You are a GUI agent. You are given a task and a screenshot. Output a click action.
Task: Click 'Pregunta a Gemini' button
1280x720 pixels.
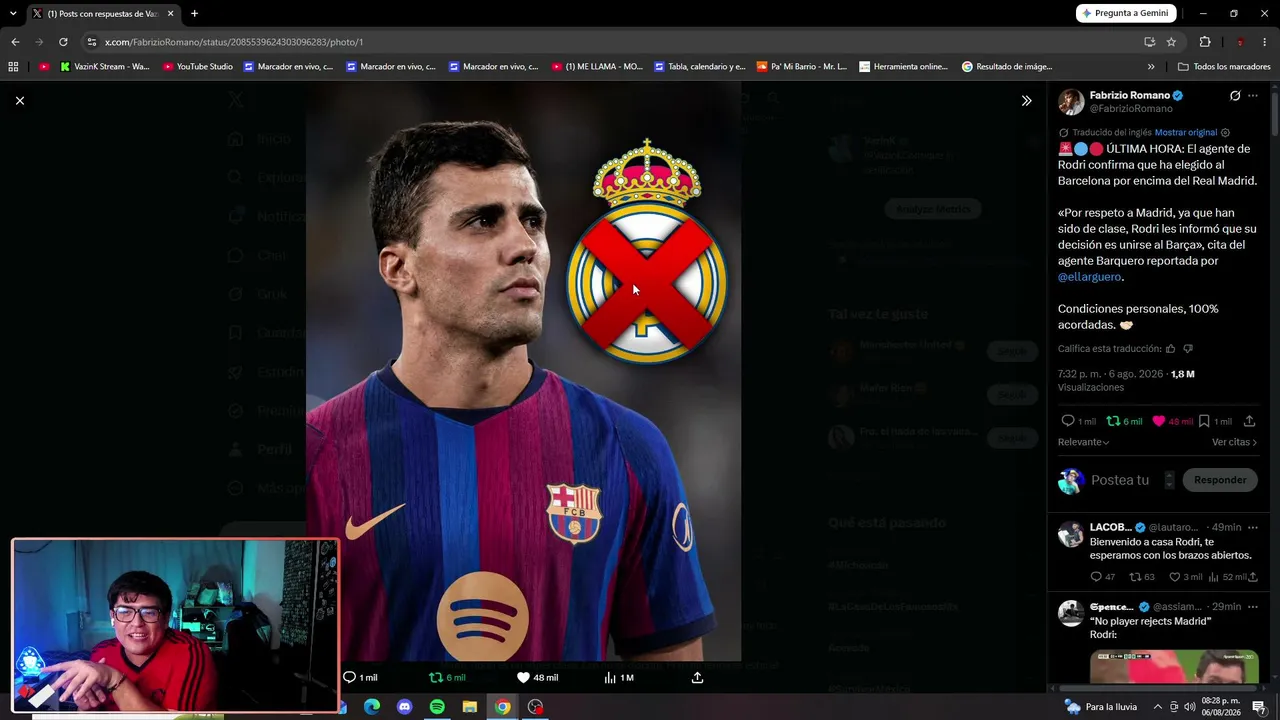pos(1126,13)
